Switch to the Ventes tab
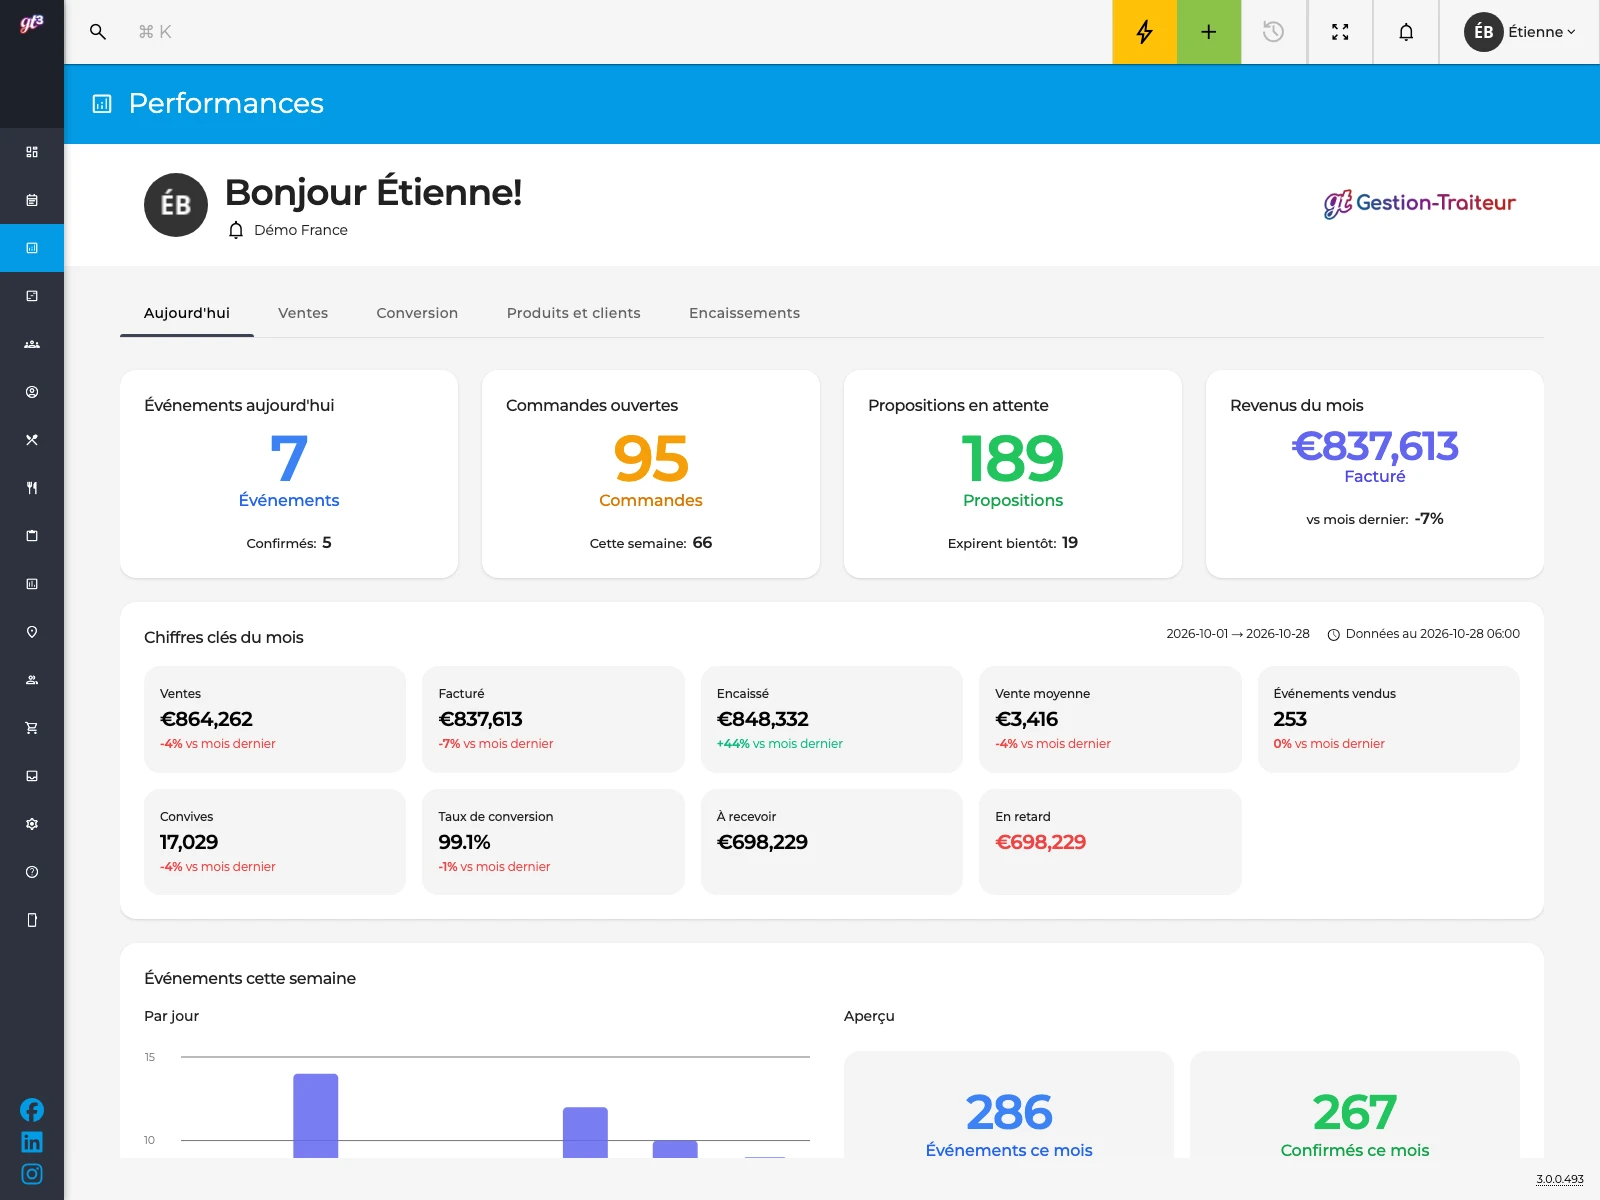The image size is (1600, 1200). (x=303, y=313)
